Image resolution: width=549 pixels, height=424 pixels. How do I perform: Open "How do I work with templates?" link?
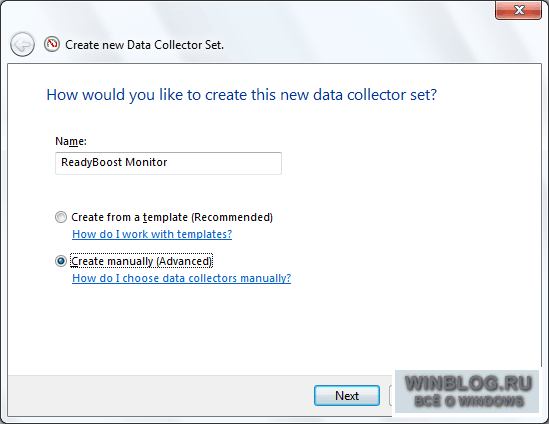tap(152, 234)
